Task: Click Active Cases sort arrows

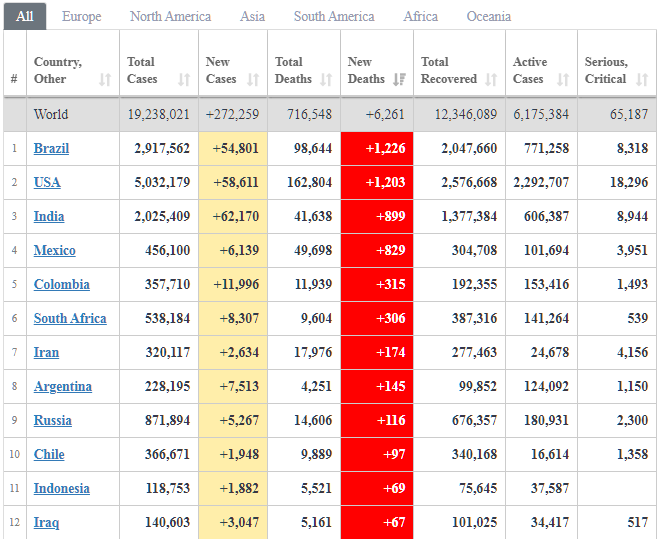Action: point(563,80)
